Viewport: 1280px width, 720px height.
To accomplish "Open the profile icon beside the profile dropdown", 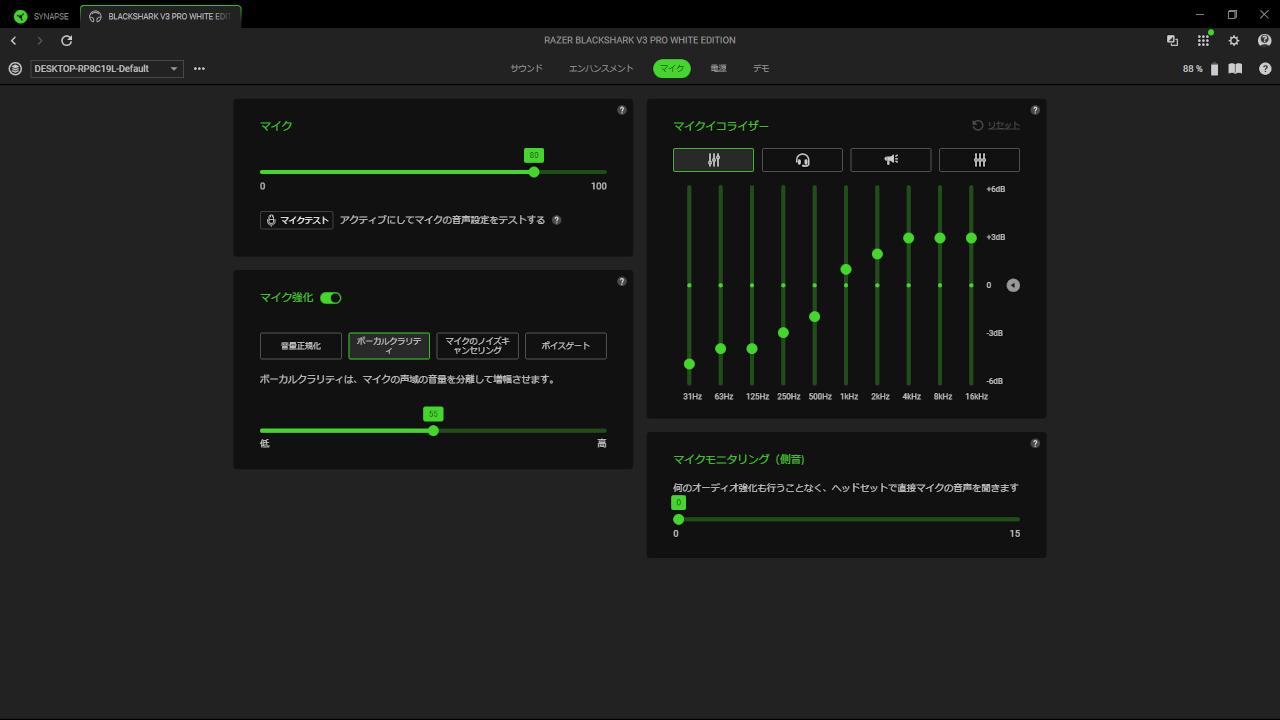I will coord(15,69).
